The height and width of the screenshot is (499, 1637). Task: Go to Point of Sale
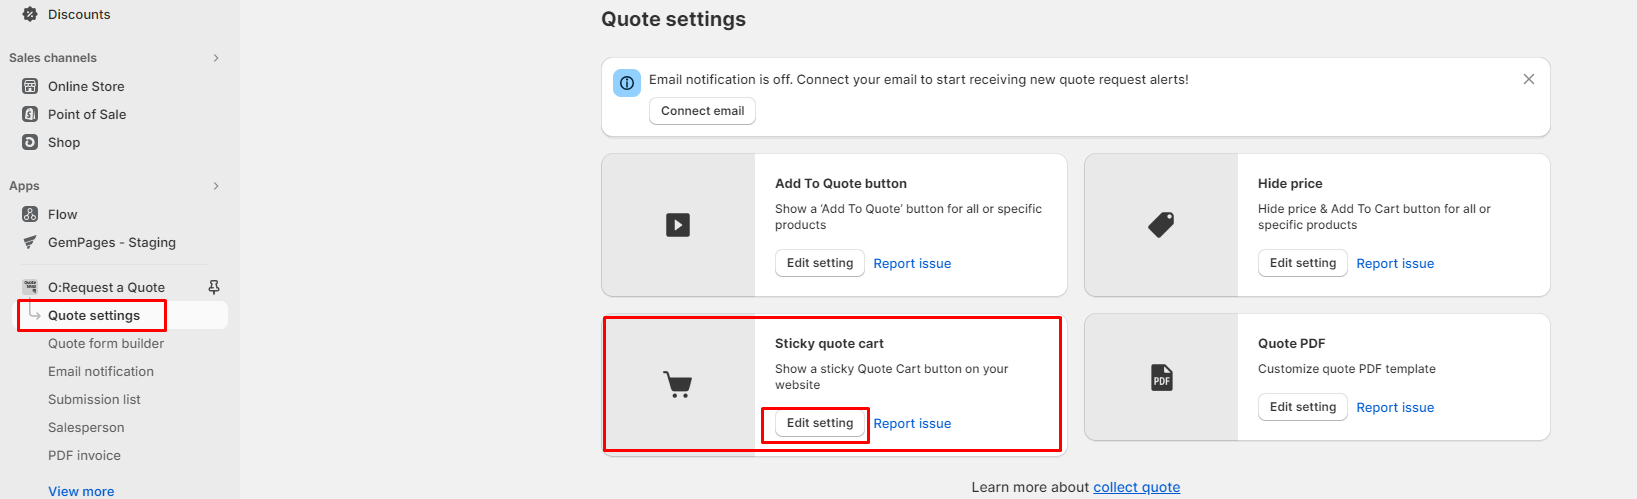pyautogui.click(x=87, y=114)
